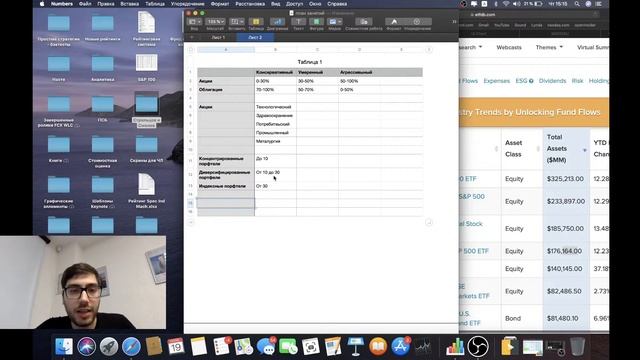Open the Expenses tab in the browser

496,81
